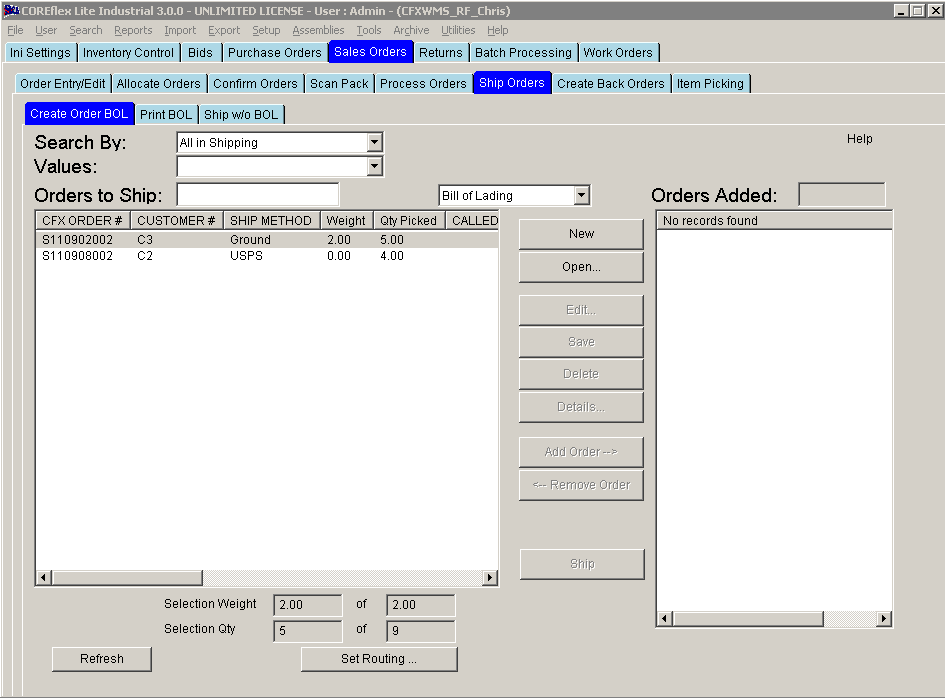Click the COREflex app icon in title bar
Viewport: 945px width, 698px height.
click(x=11, y=10)
